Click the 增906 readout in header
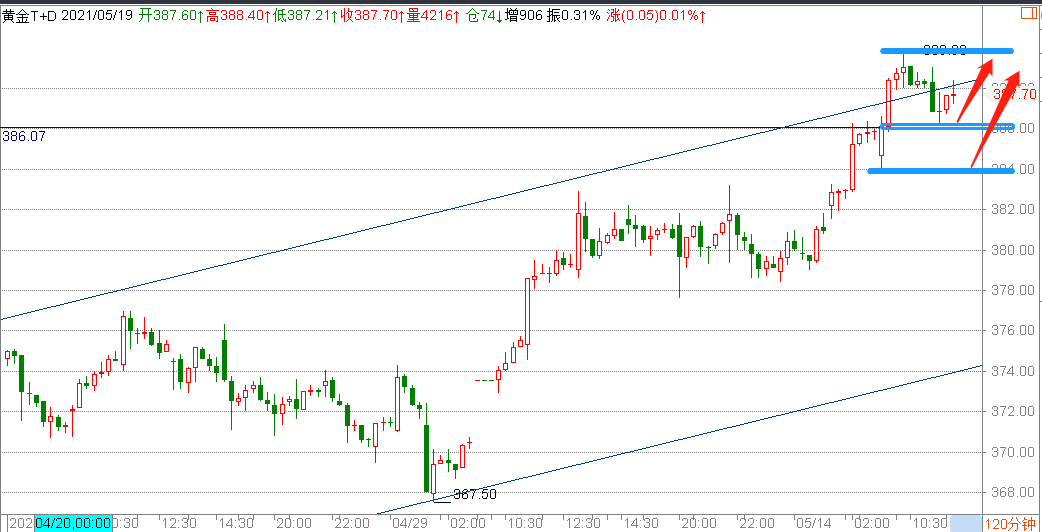Image resolution: width=1042 pixels, height=532 pixels. (x=524, y=17)
